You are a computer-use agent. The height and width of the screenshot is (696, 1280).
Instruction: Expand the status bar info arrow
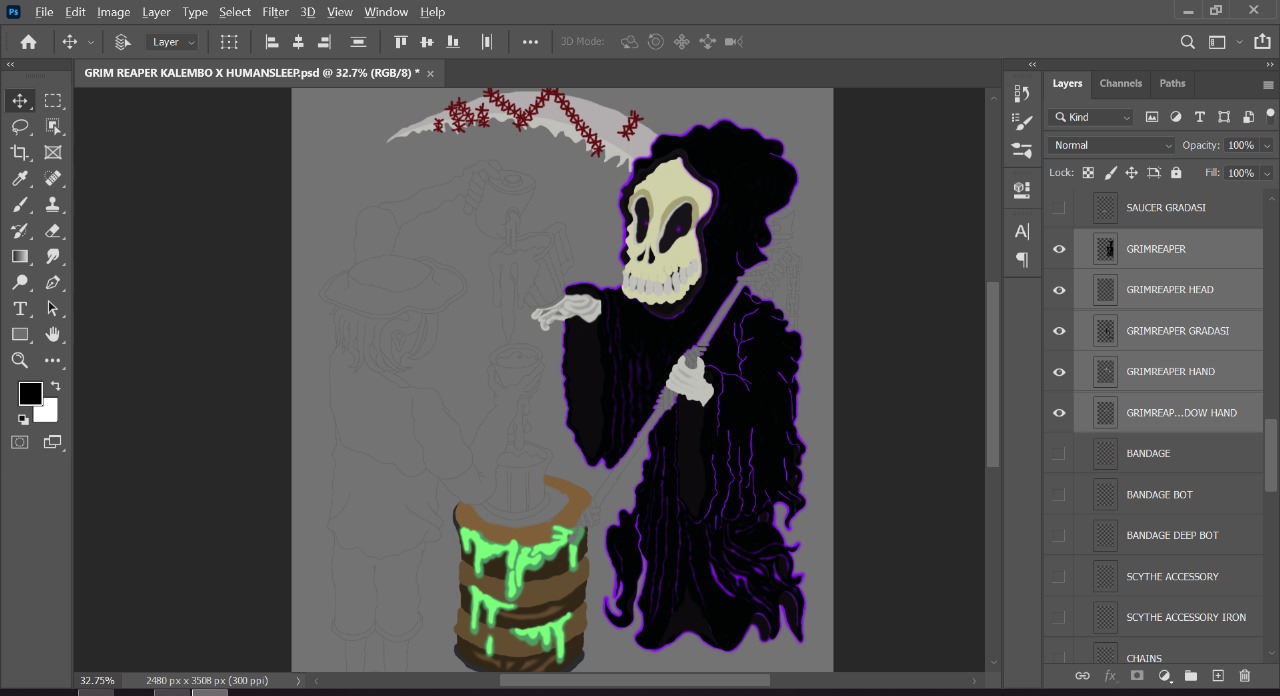point(298,681)
